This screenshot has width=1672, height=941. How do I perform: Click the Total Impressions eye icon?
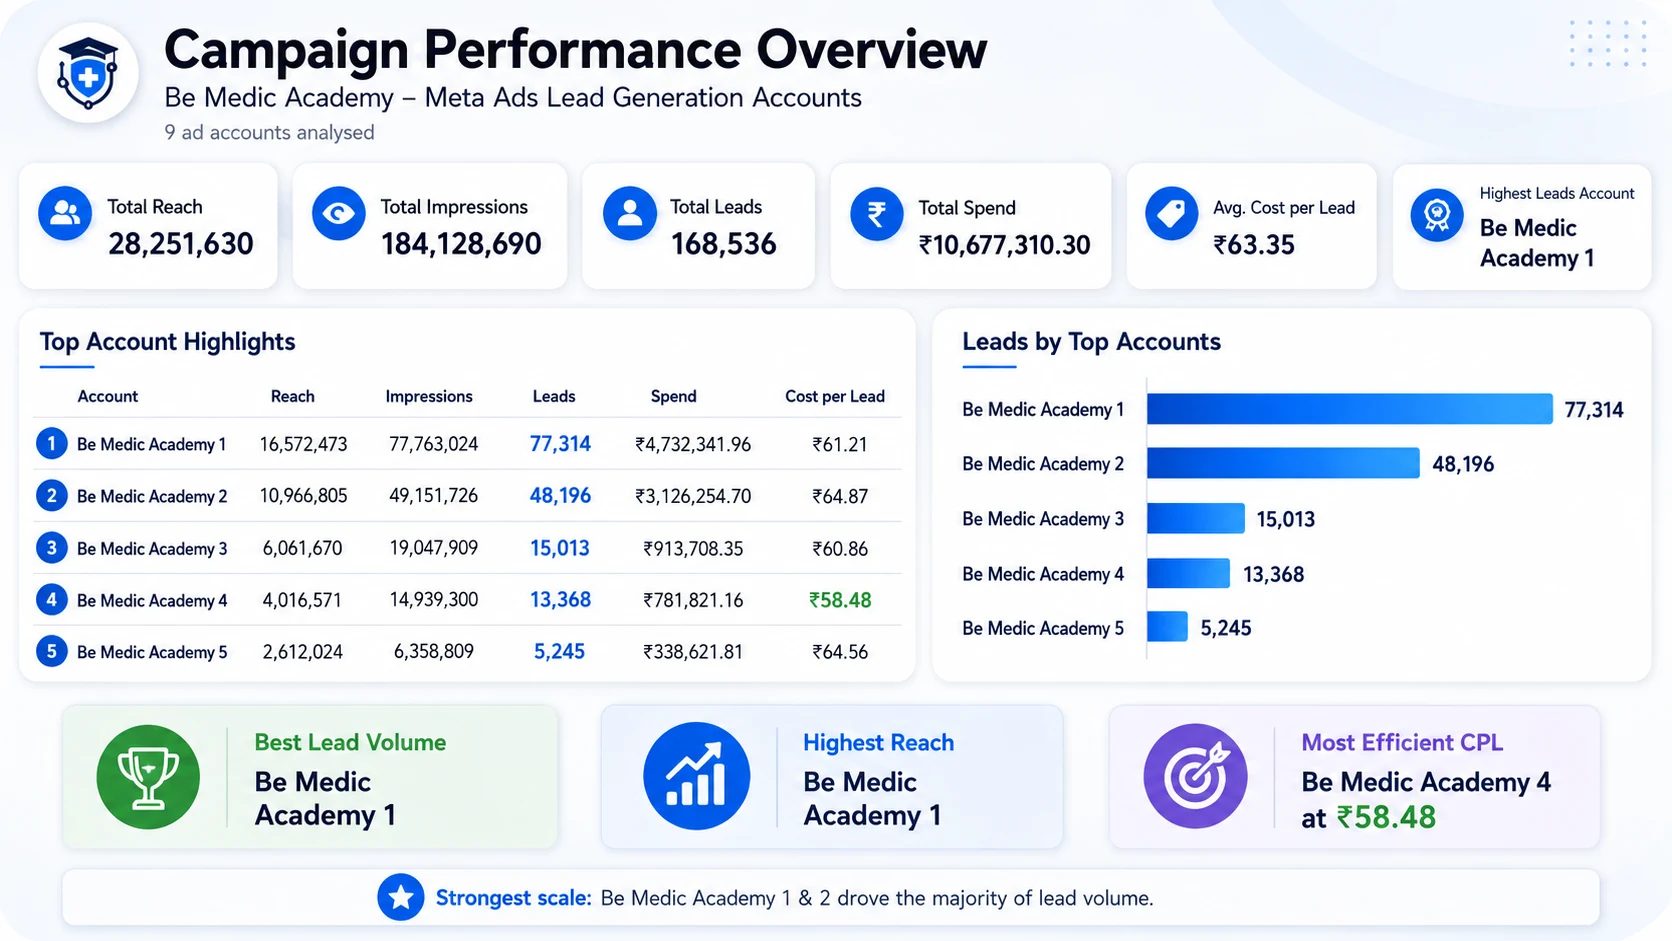338,213
